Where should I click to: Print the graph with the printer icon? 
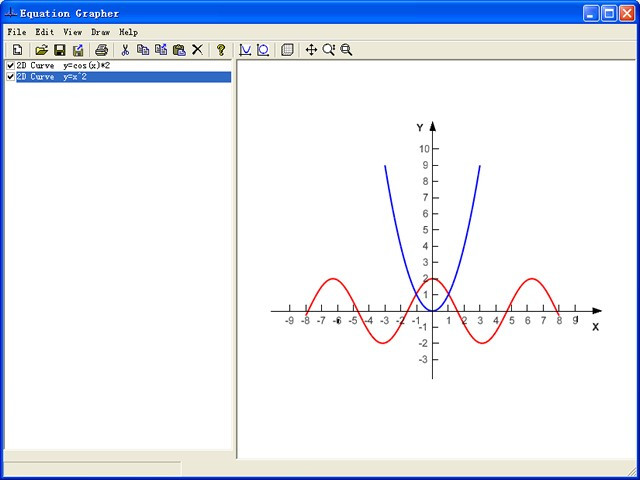101,50
